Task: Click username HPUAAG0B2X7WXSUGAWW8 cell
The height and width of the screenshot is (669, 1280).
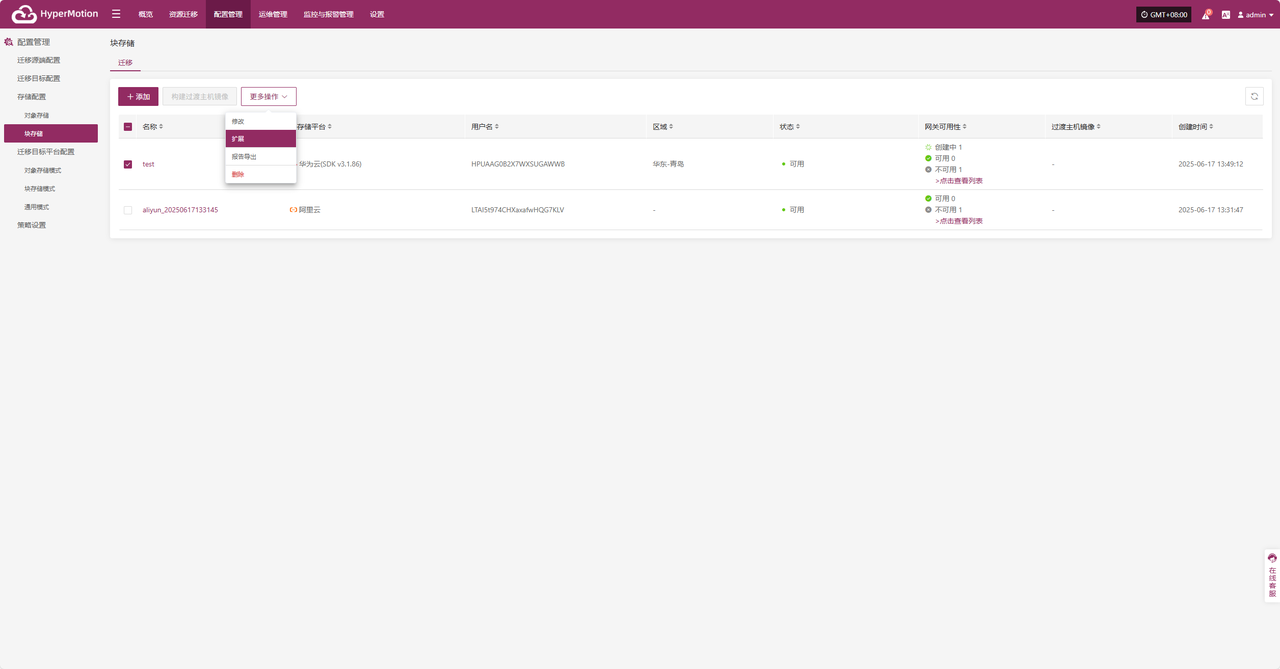Action: tap(518, 164)
